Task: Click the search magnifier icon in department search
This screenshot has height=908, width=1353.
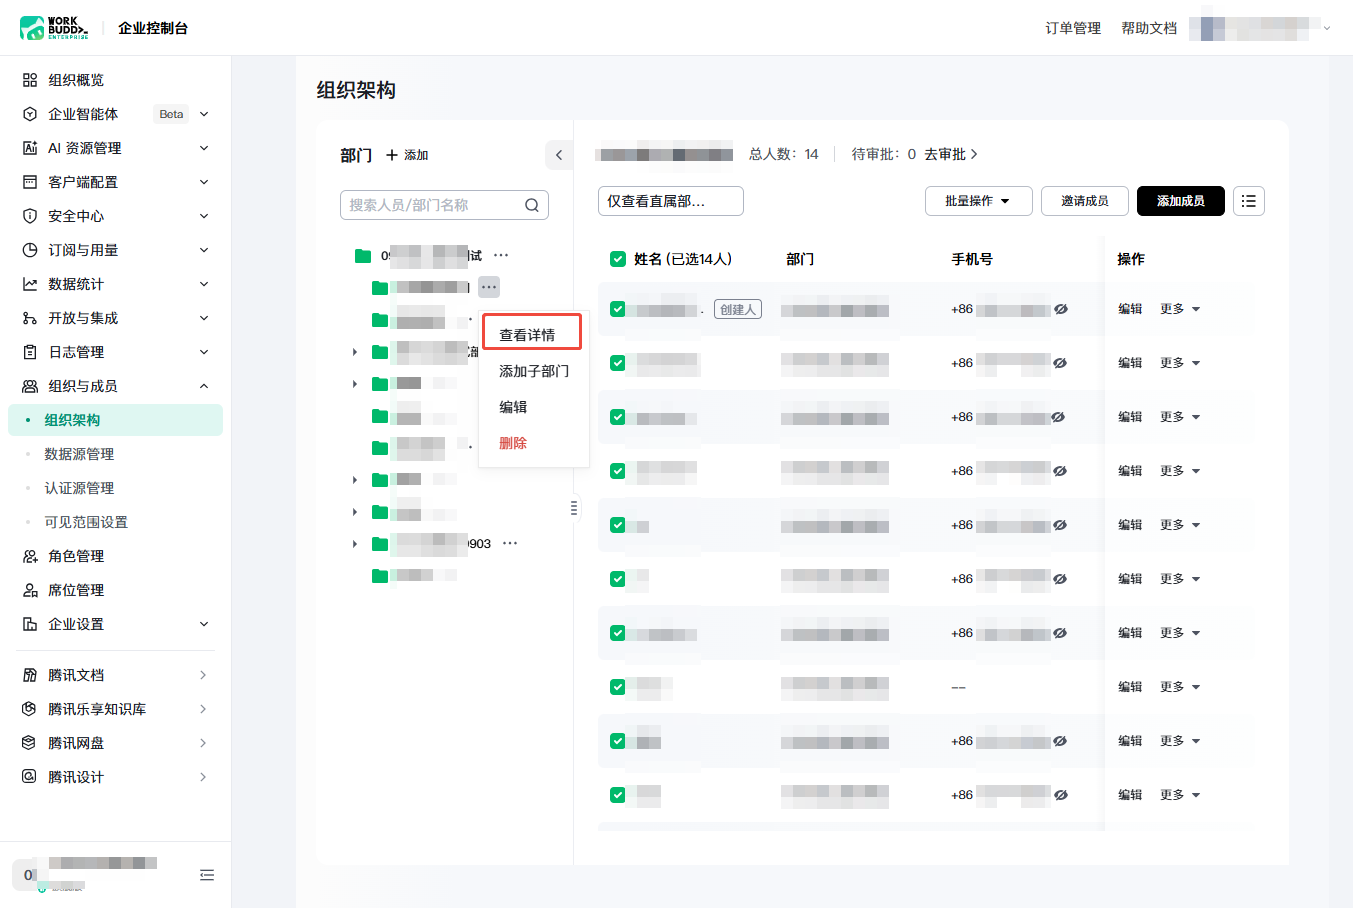Action: (x=532, y=205)
